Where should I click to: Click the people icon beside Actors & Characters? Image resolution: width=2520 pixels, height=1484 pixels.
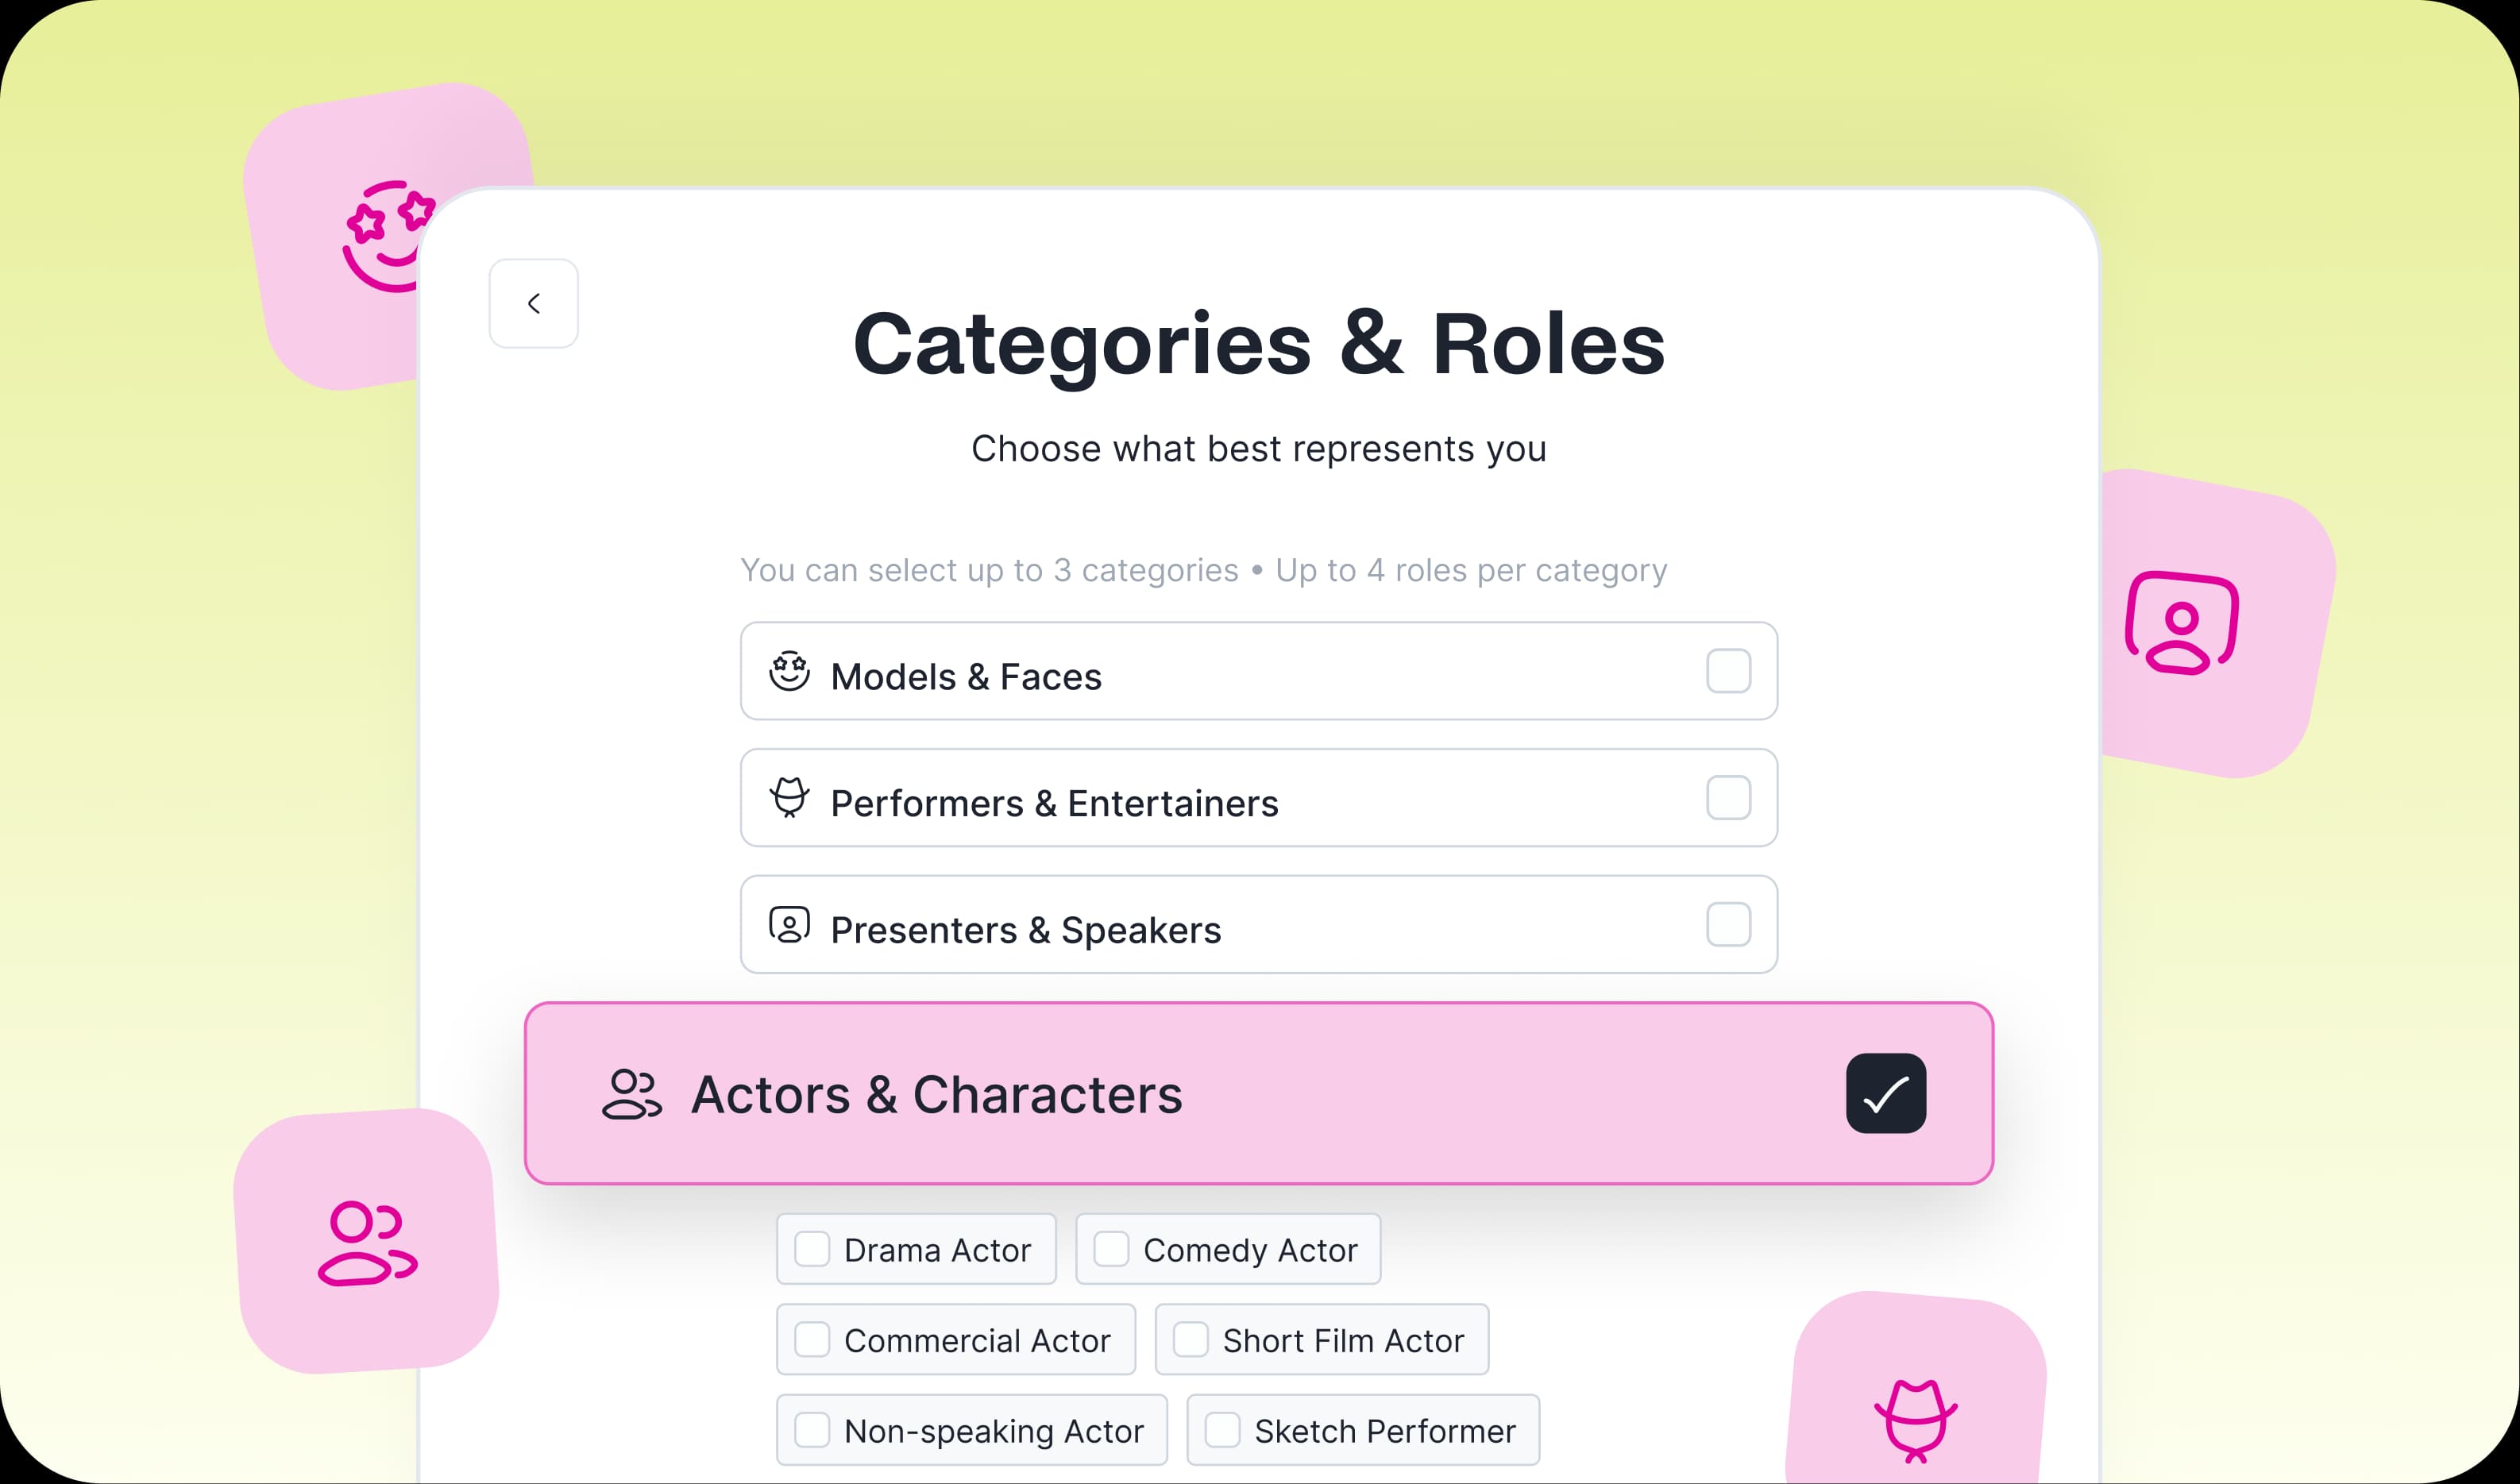coord(633,1094)
